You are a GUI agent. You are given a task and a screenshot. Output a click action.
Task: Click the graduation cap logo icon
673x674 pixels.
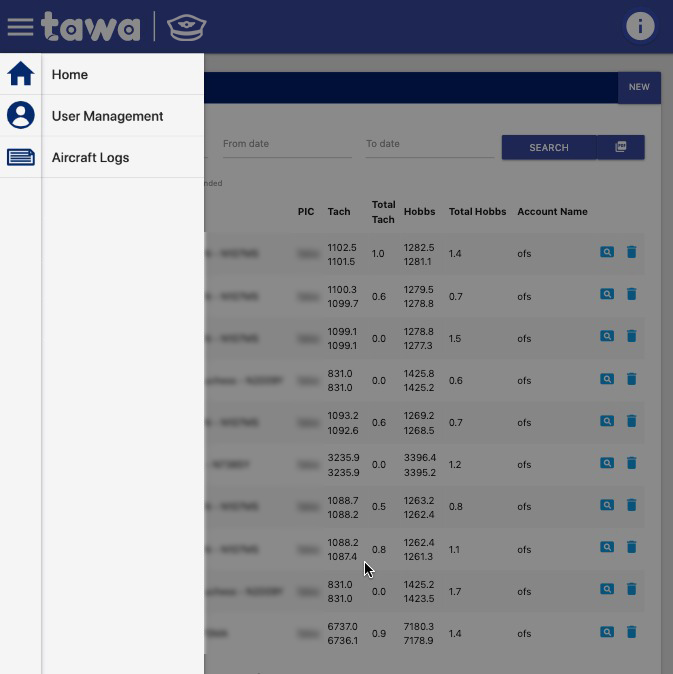186,27
